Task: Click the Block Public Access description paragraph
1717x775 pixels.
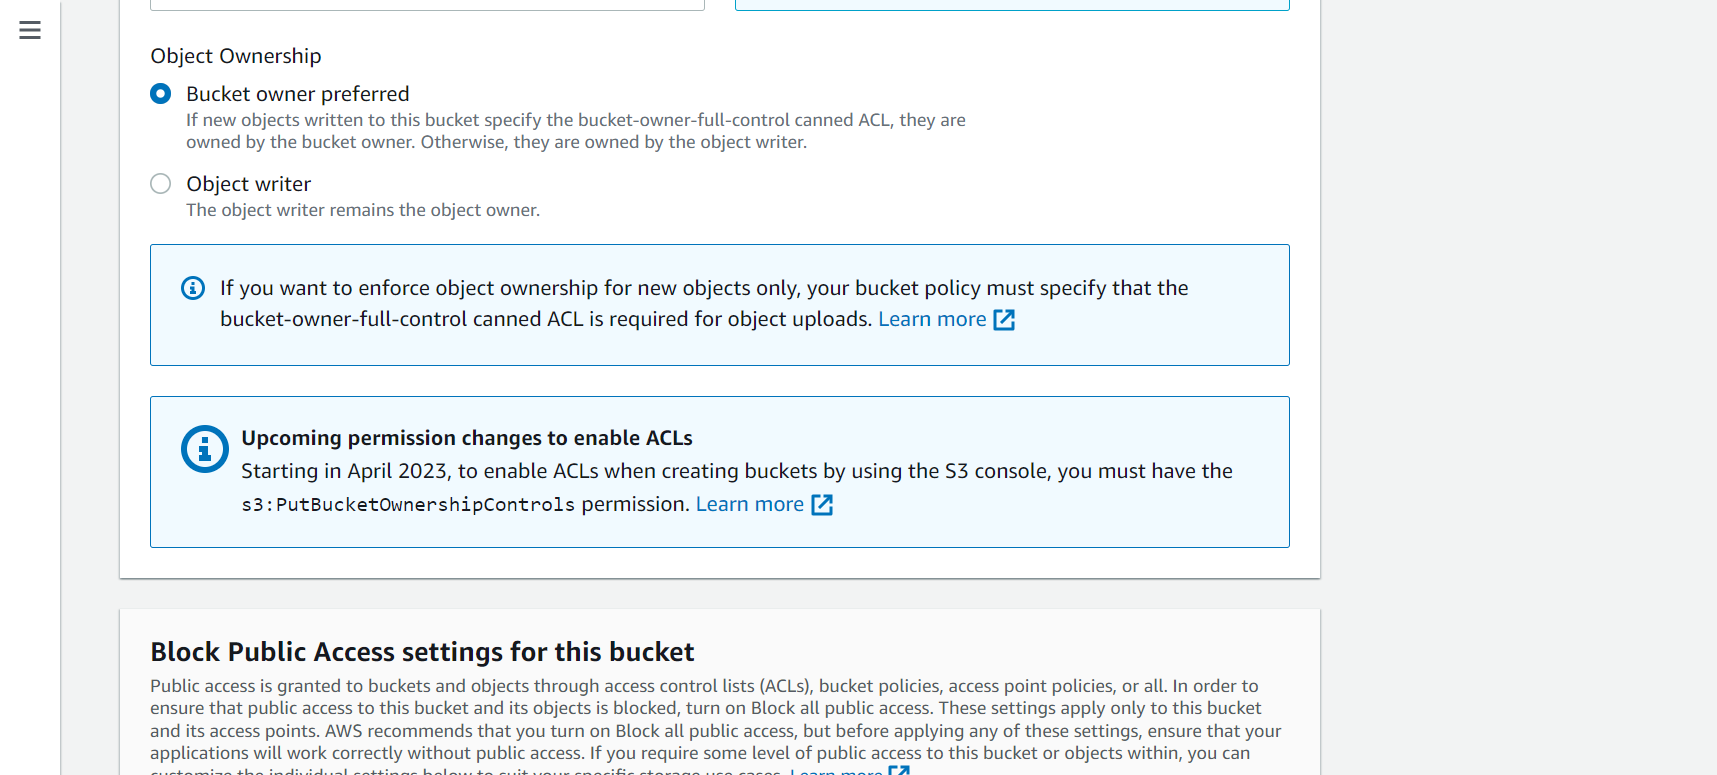Action: [x=716, y=726]
